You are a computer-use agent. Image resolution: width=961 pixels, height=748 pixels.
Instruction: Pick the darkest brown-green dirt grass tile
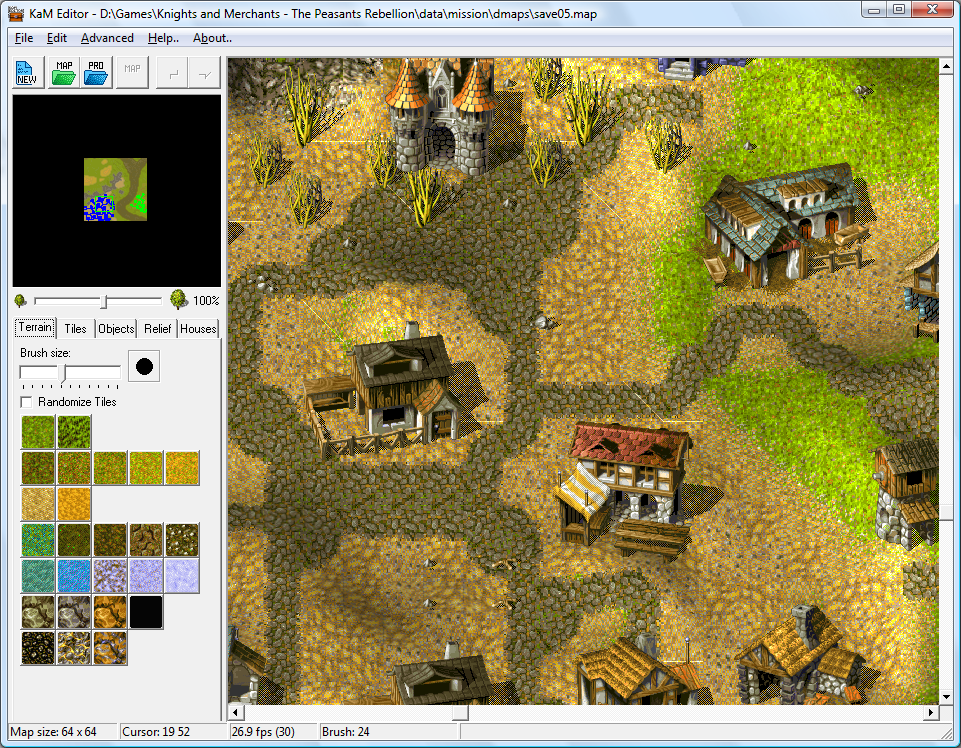pos(38,468)
